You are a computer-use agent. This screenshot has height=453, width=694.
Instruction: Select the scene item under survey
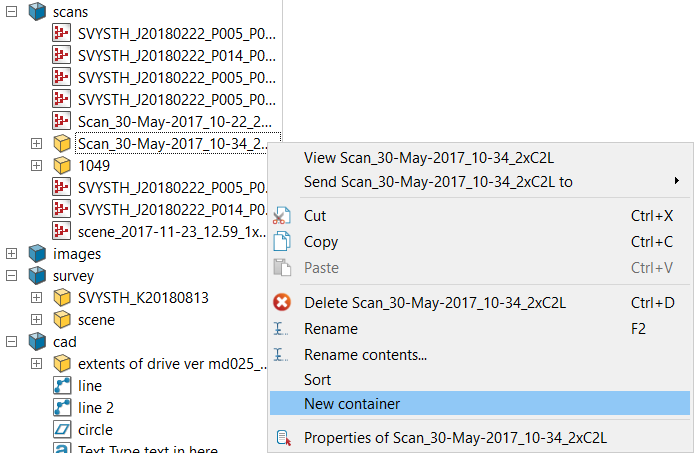pos(96,320)
